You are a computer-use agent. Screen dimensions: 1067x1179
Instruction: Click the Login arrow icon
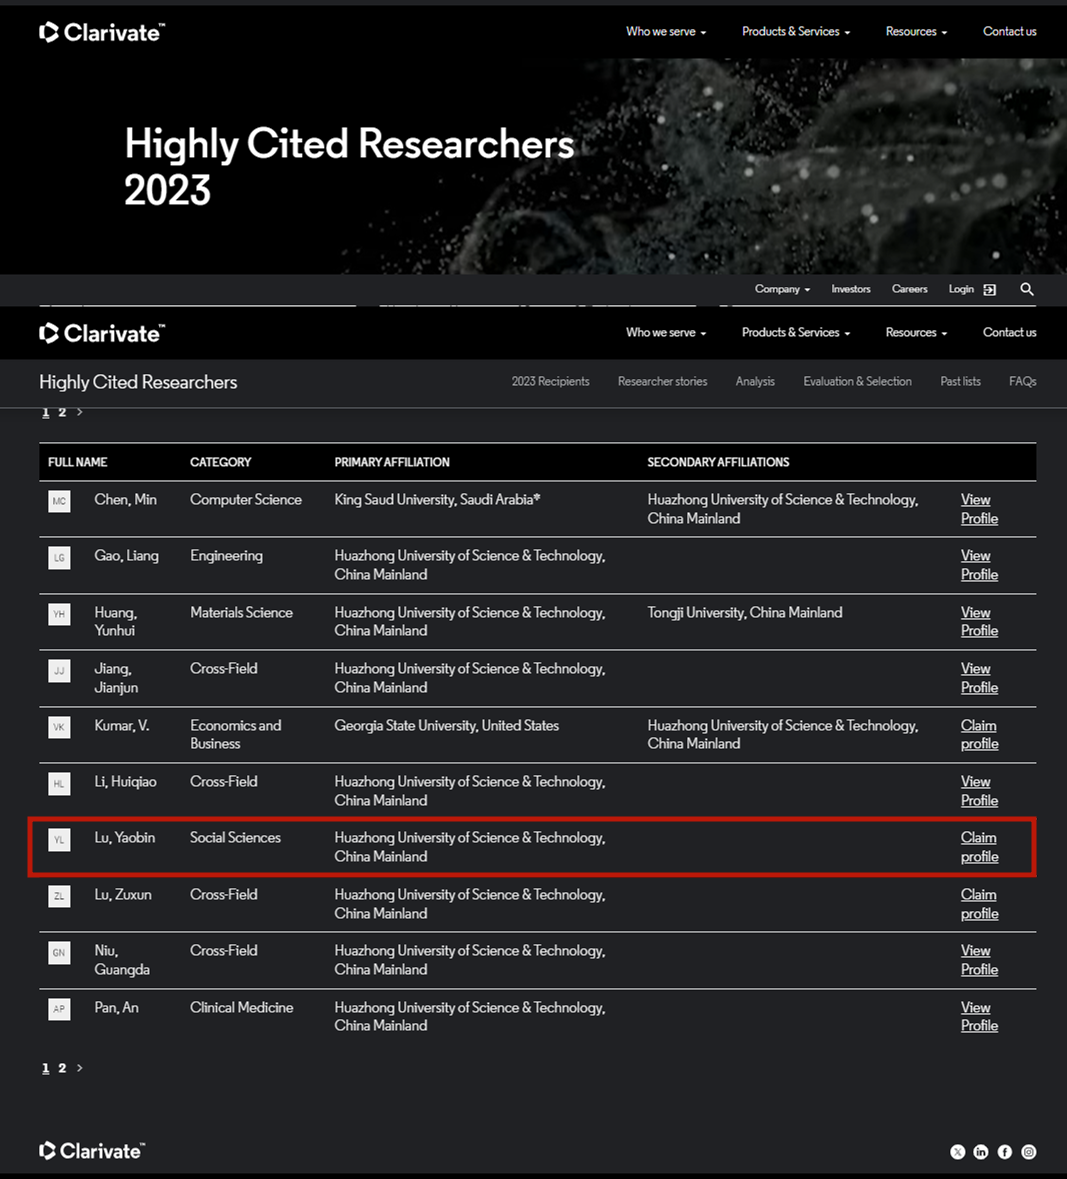pos(989,289)
